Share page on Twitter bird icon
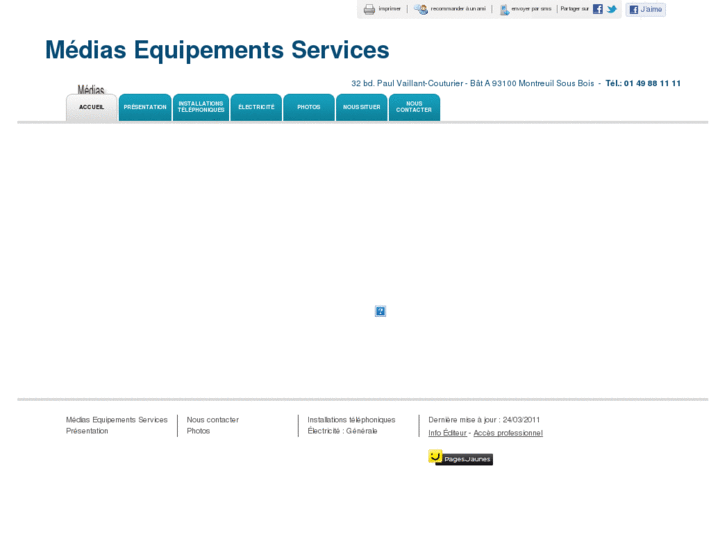727x545 pixels. (612, 9)
